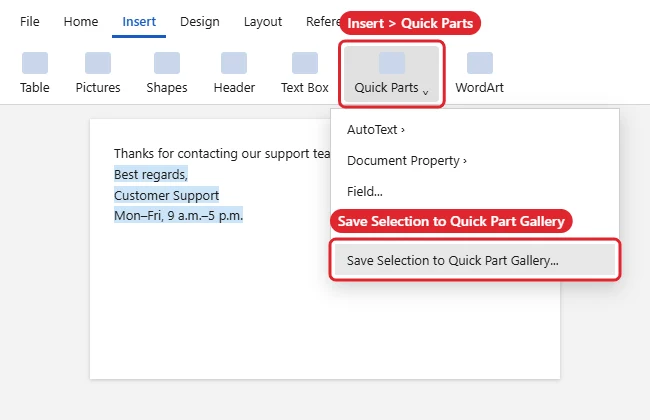This screenshot has height=420, width=650.
Task: Click the Pictures label text
Action: pos(98,87)
